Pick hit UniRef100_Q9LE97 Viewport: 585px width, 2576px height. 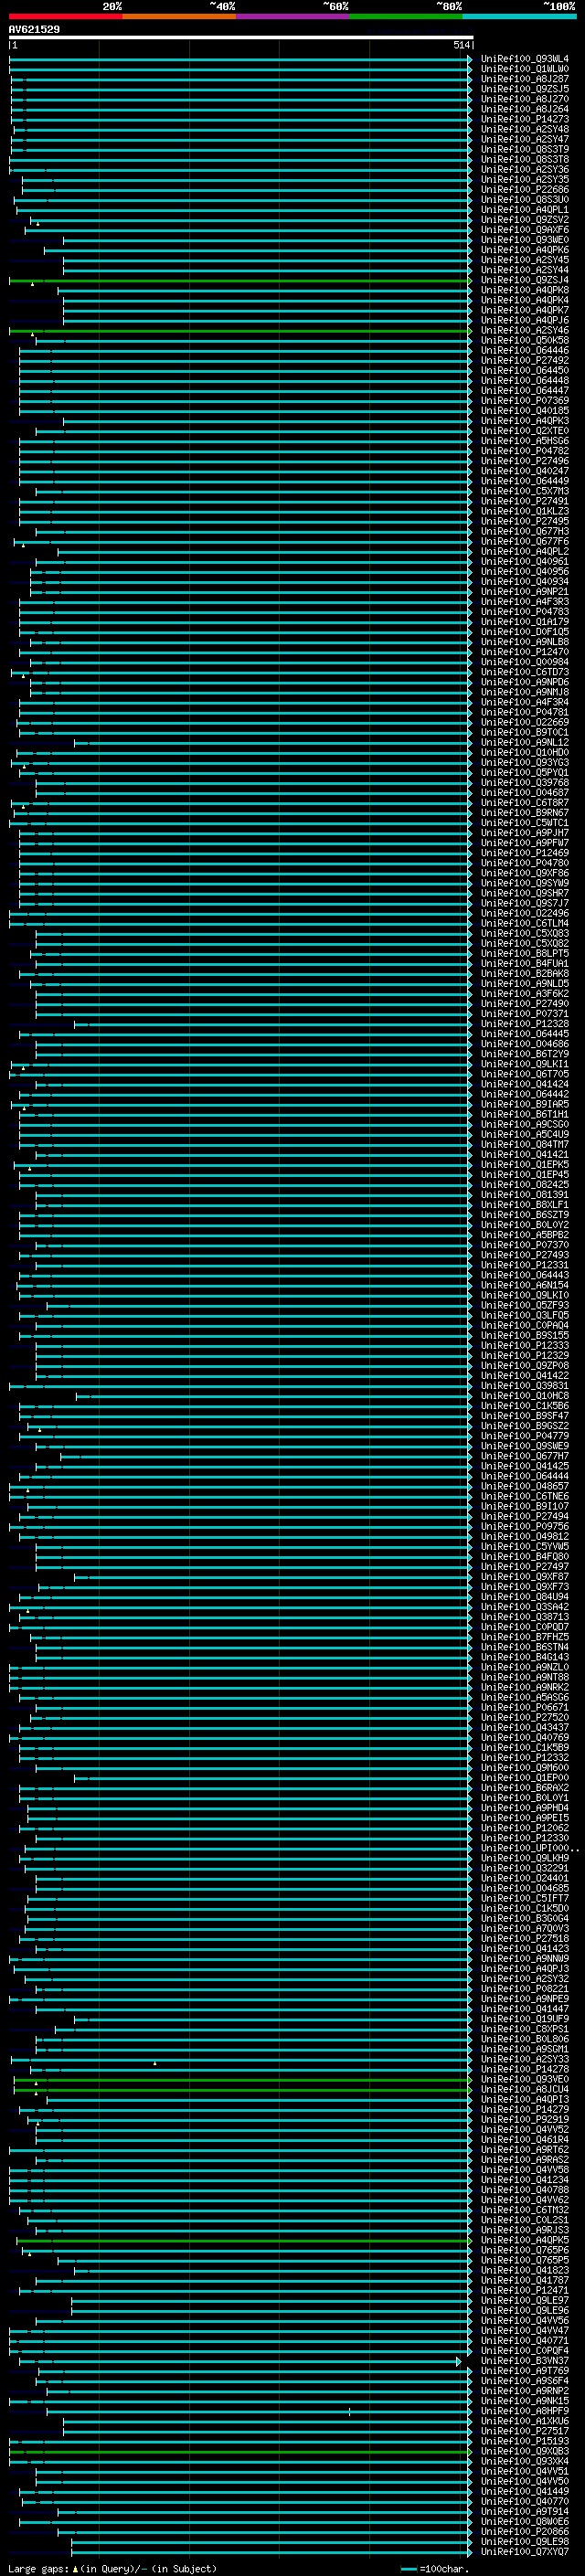[524, 2300]
